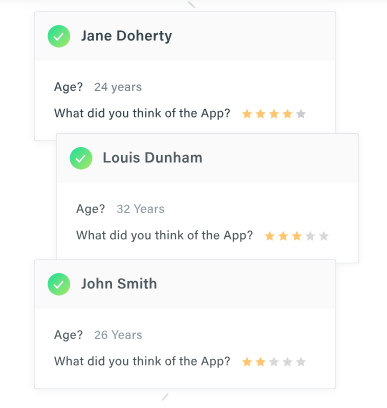Open the Jane Doherty name heading
Viewport: 387px width, 408px height.
[126, 36]
